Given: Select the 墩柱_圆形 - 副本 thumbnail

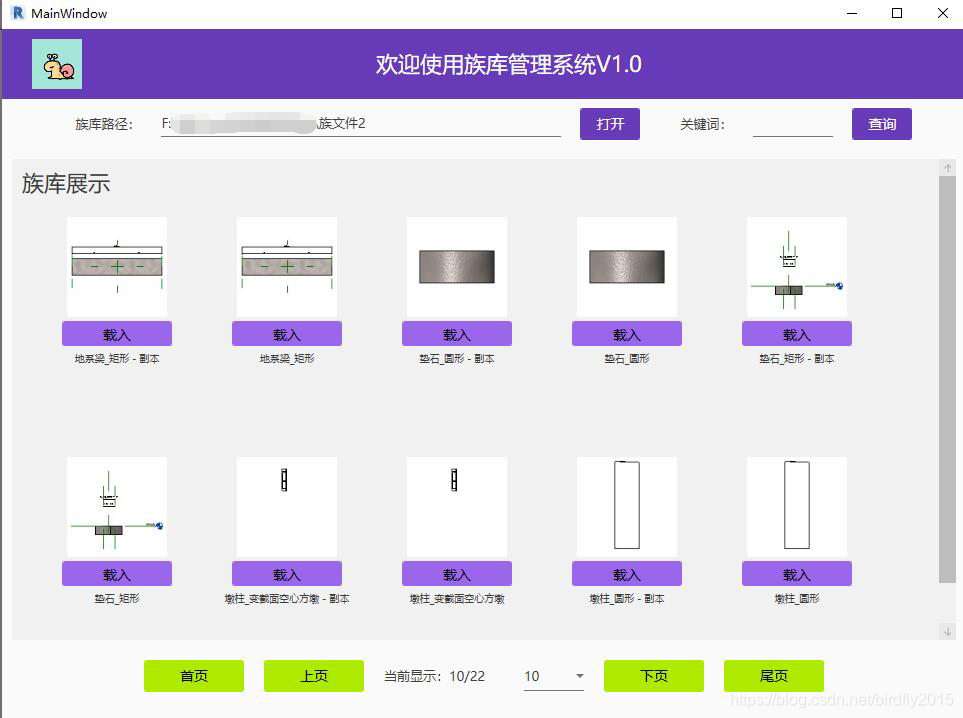Looking at the screenshot, I should click(626, 506).
